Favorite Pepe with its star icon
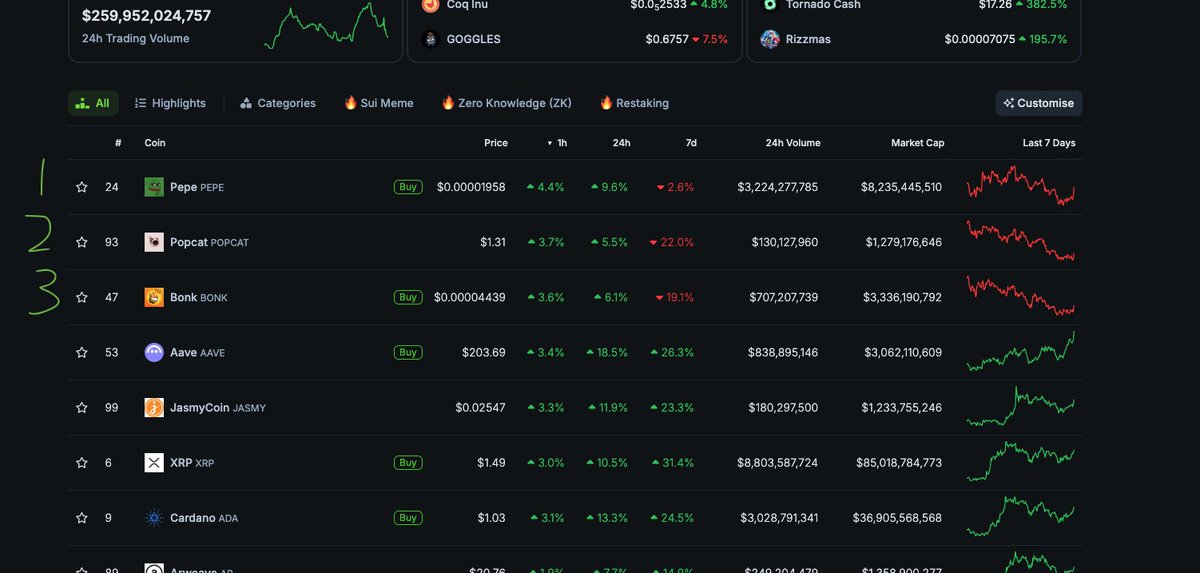This screenshot has height=573, width=1200. (x=82, y=187)
